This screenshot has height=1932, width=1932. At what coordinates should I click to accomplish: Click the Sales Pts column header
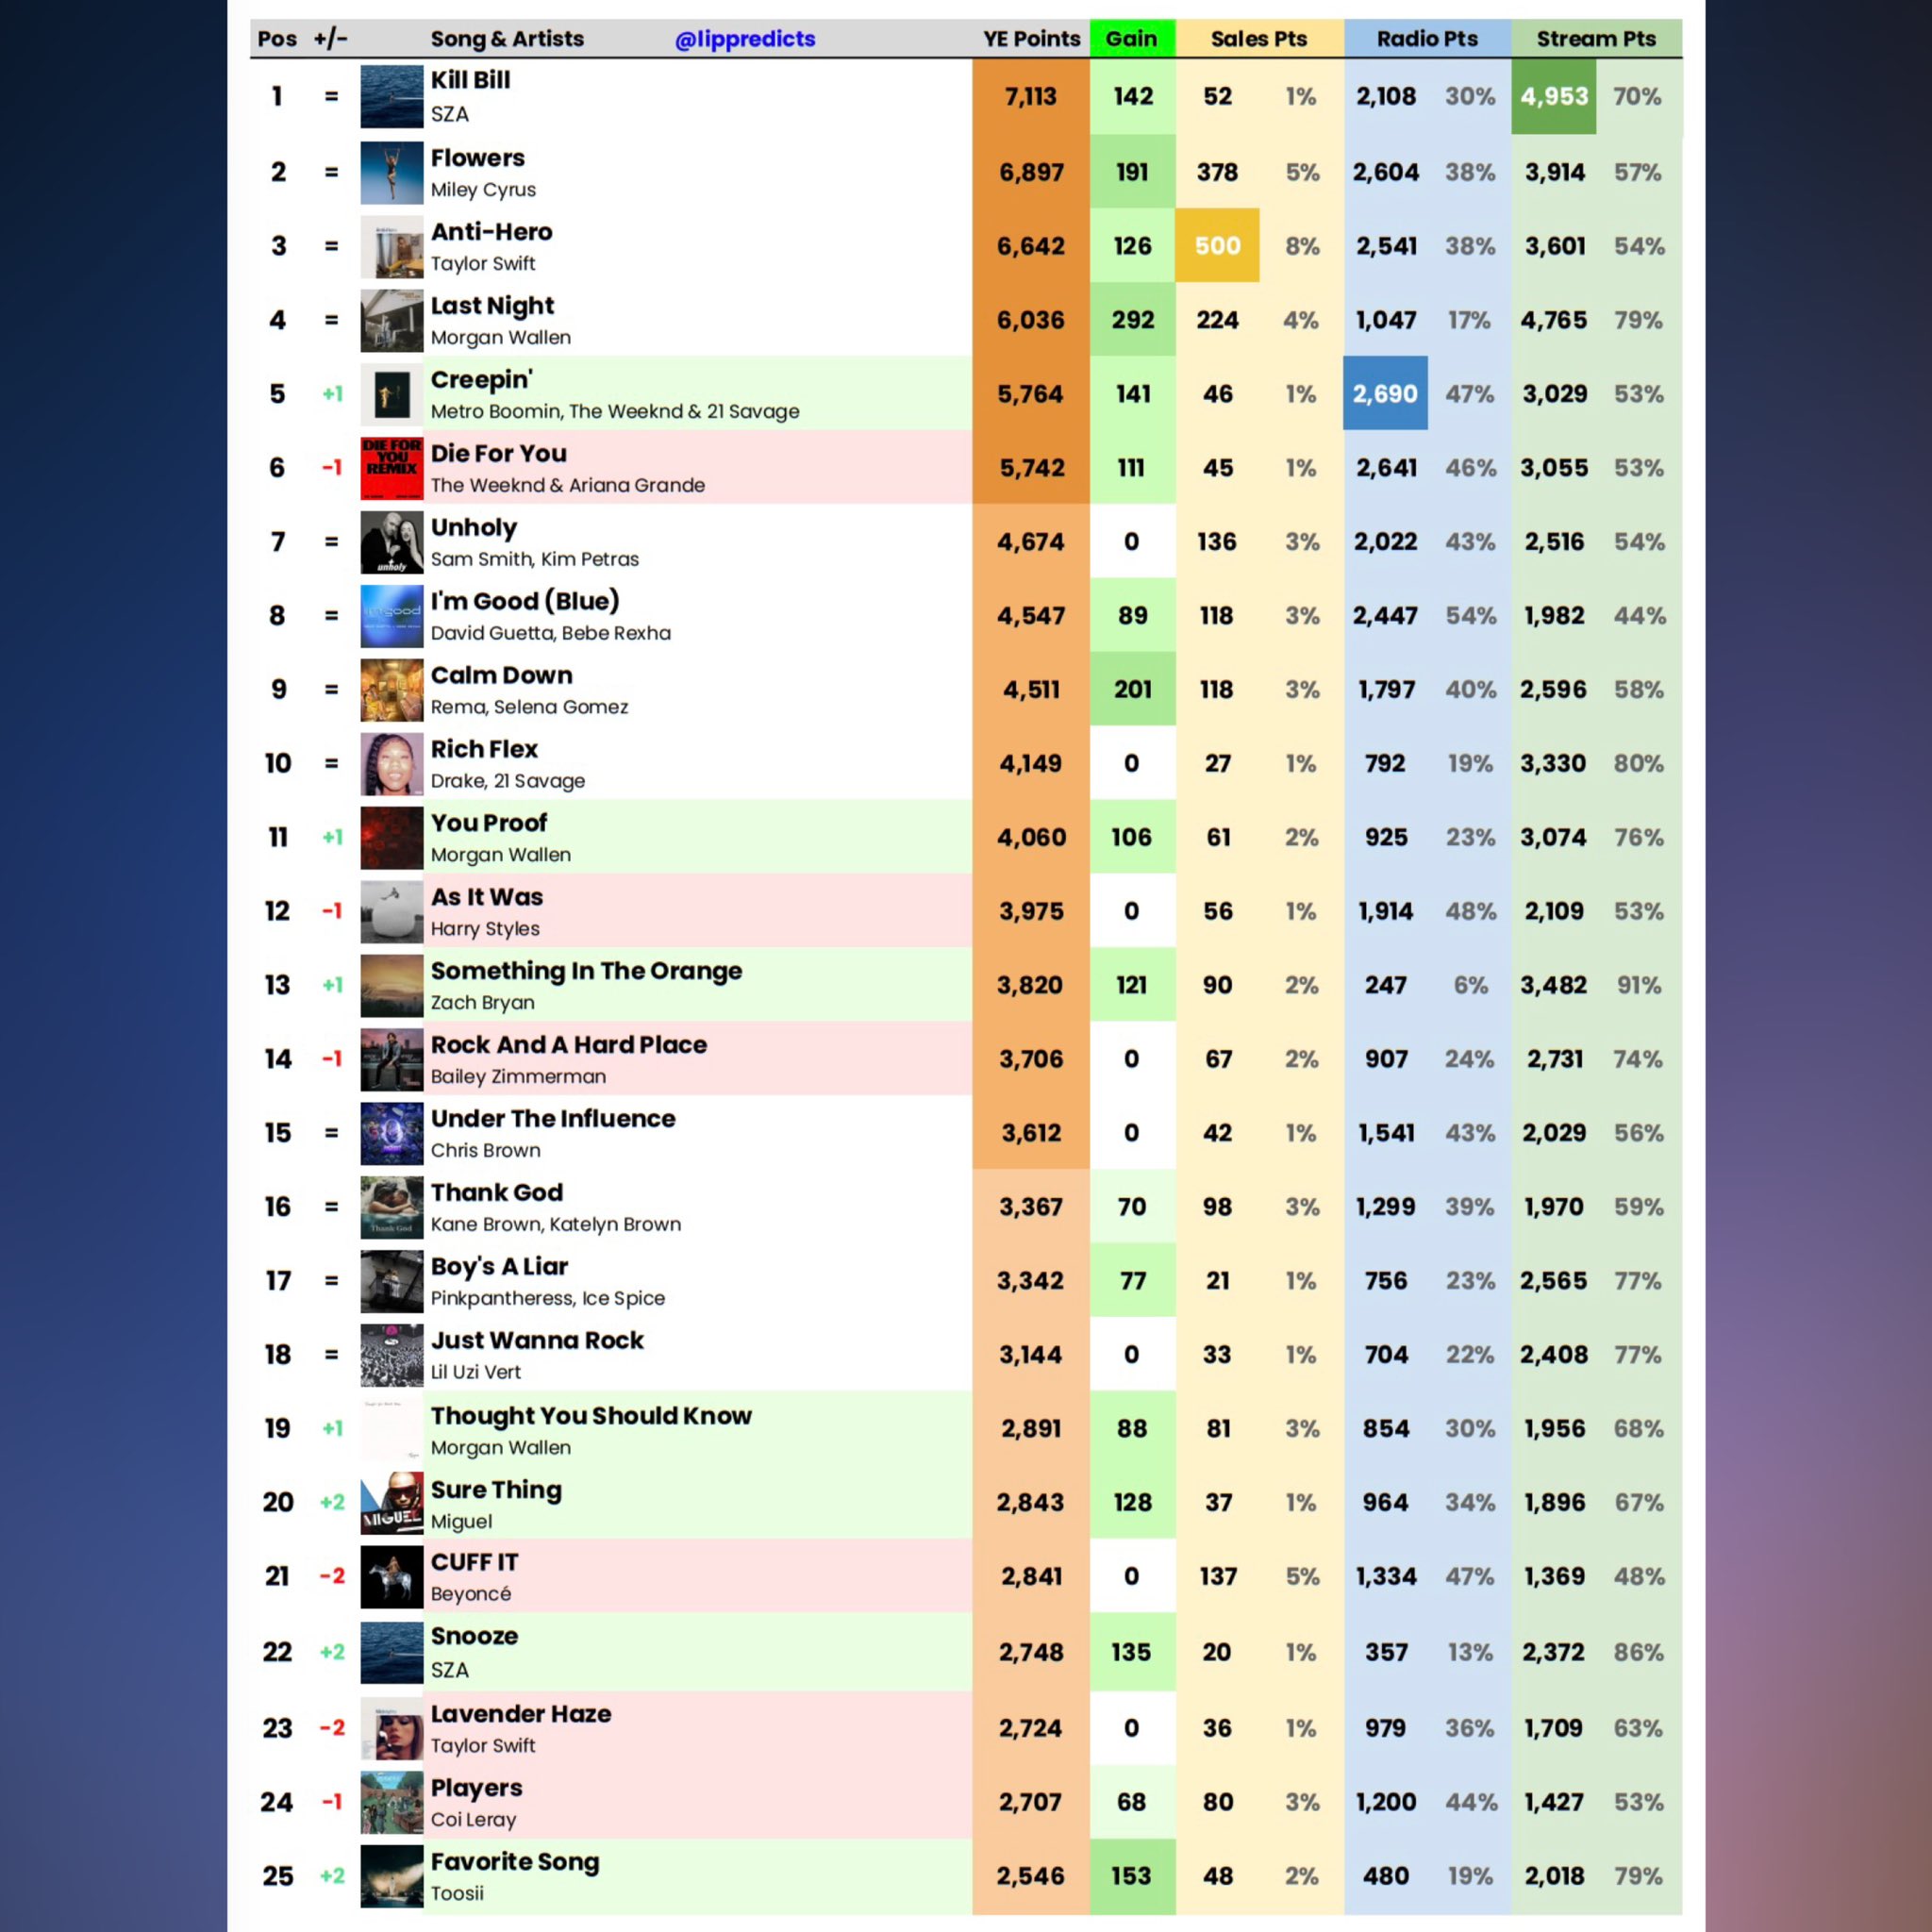[x=1258, y=39]
